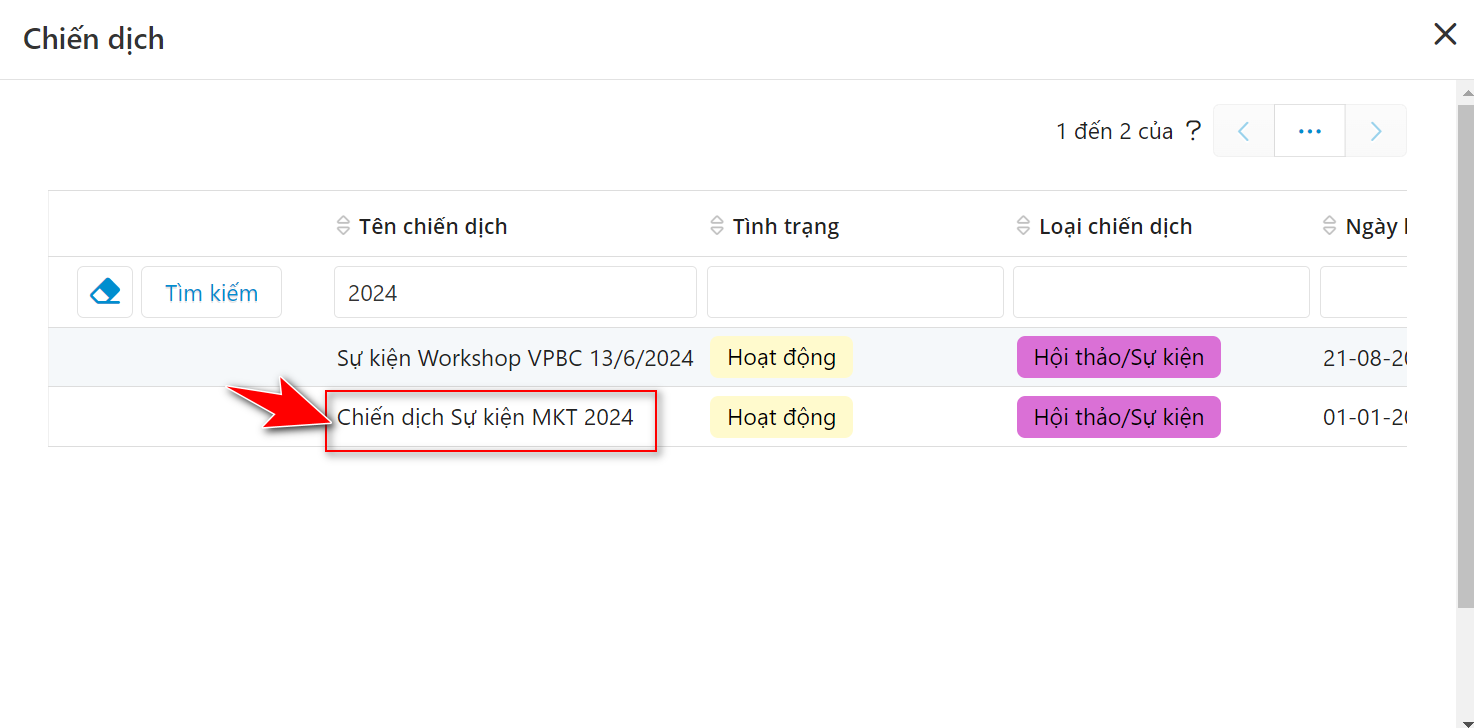Select Sự kiện Workshop VPBC 13/6/2024 campaign
Image resolution: width=1474 pixels, height=728 pixels.
515,358
